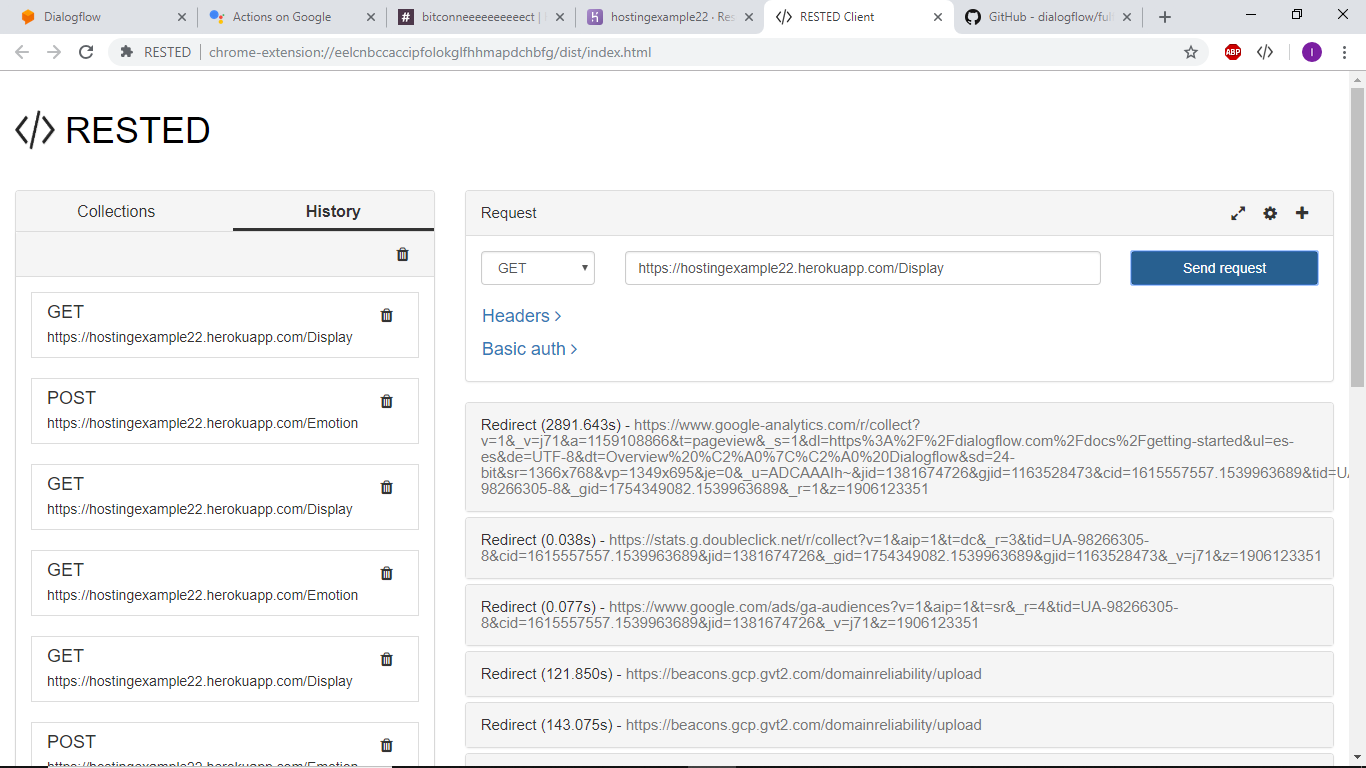The width and height of the screenshot is (1366, 768).
Task: Switch to the hostingexample22 Heroku tab
Action: (x=668, y=17)
